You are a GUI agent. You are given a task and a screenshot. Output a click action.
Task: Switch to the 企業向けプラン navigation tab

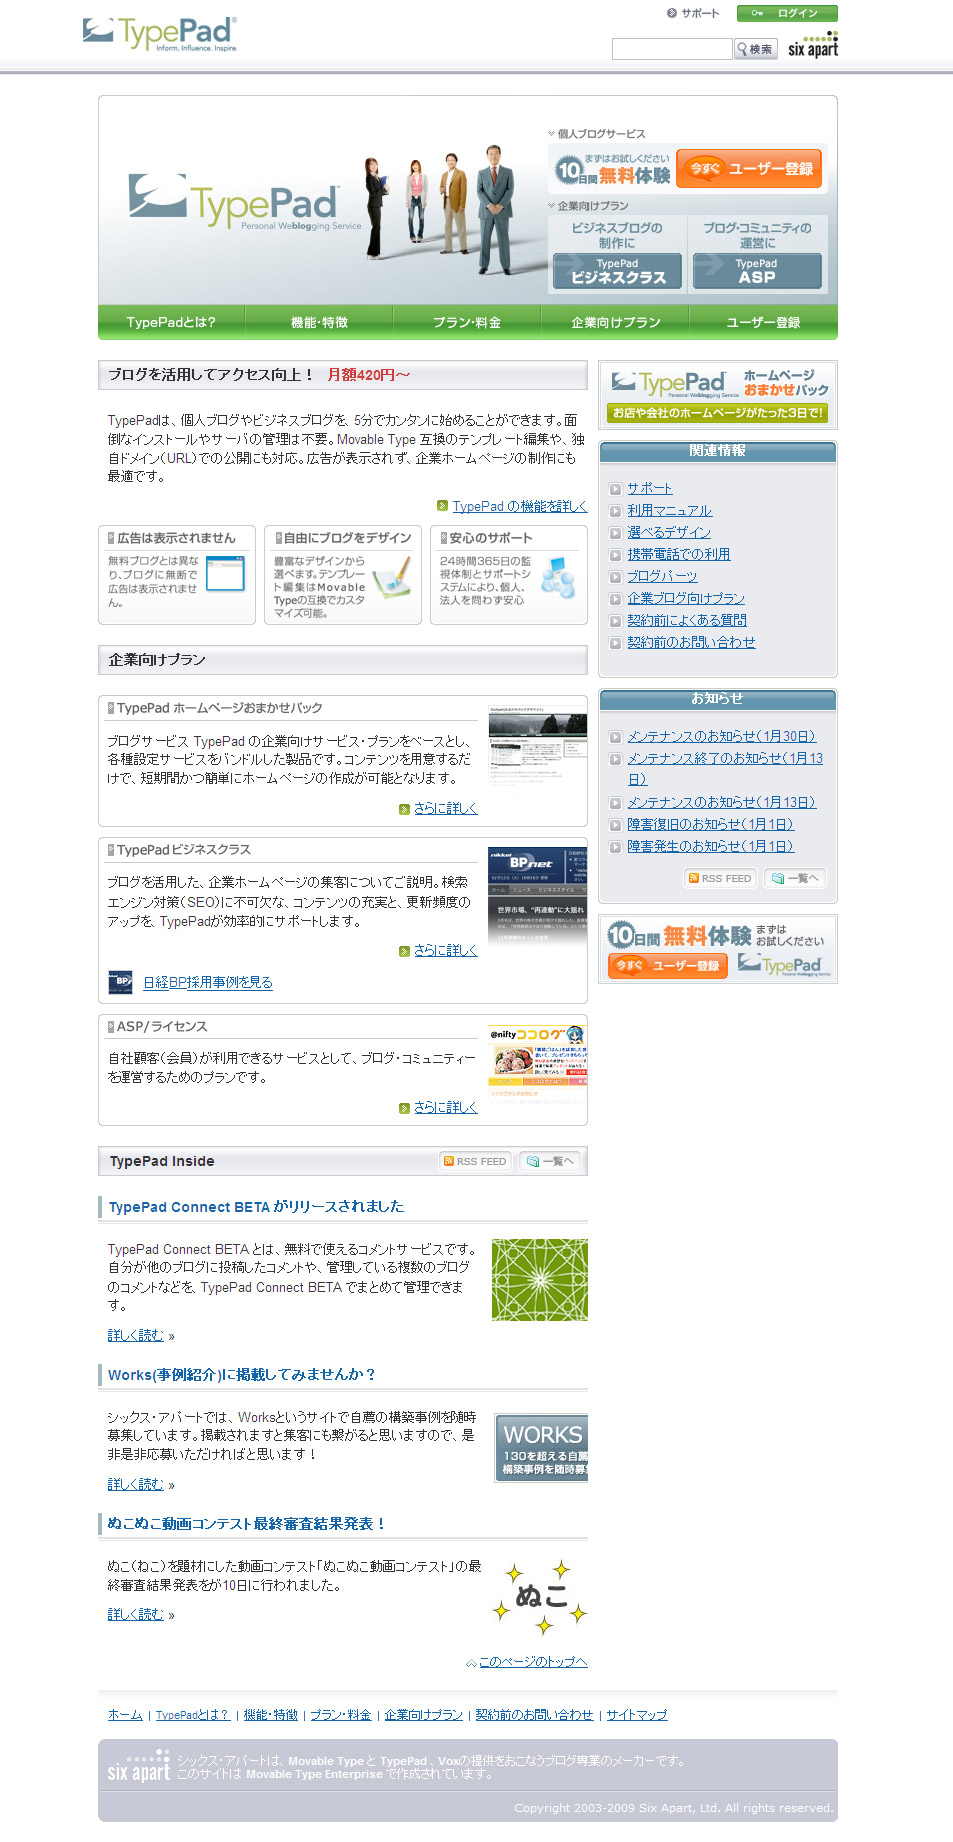(615, 322)
